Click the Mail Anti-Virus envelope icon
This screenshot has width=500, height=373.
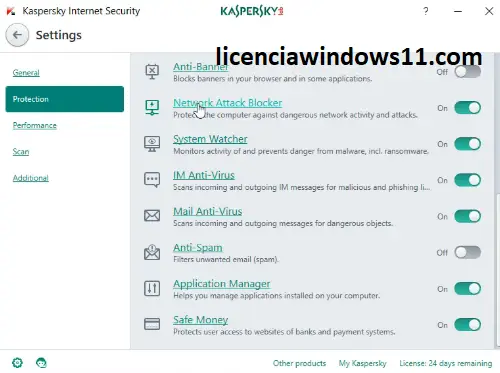pyautogui.click(x=152, y=216)
